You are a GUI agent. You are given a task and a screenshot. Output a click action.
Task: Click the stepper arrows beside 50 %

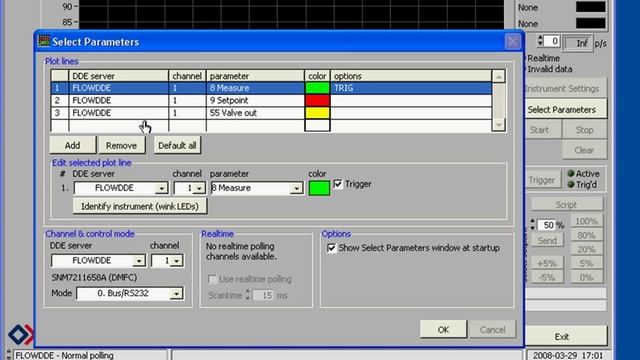(533, 224)
